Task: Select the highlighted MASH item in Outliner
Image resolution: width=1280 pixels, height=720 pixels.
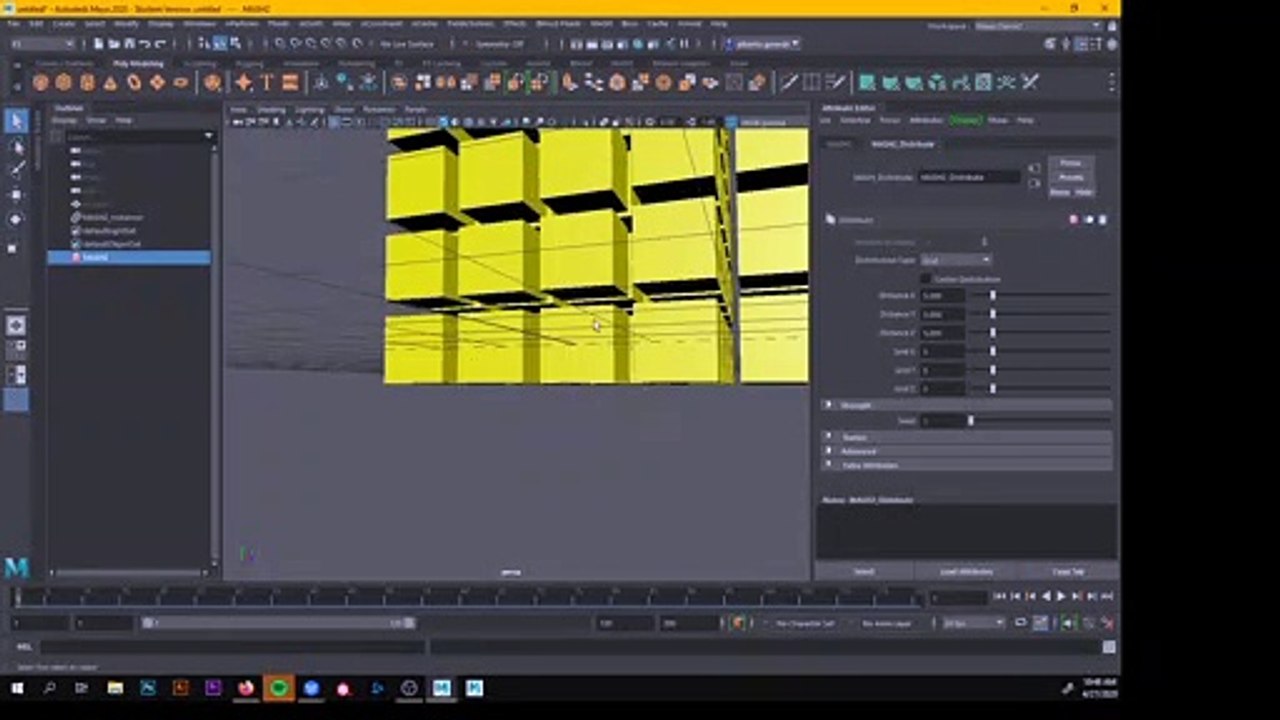Action: (129, 257)
